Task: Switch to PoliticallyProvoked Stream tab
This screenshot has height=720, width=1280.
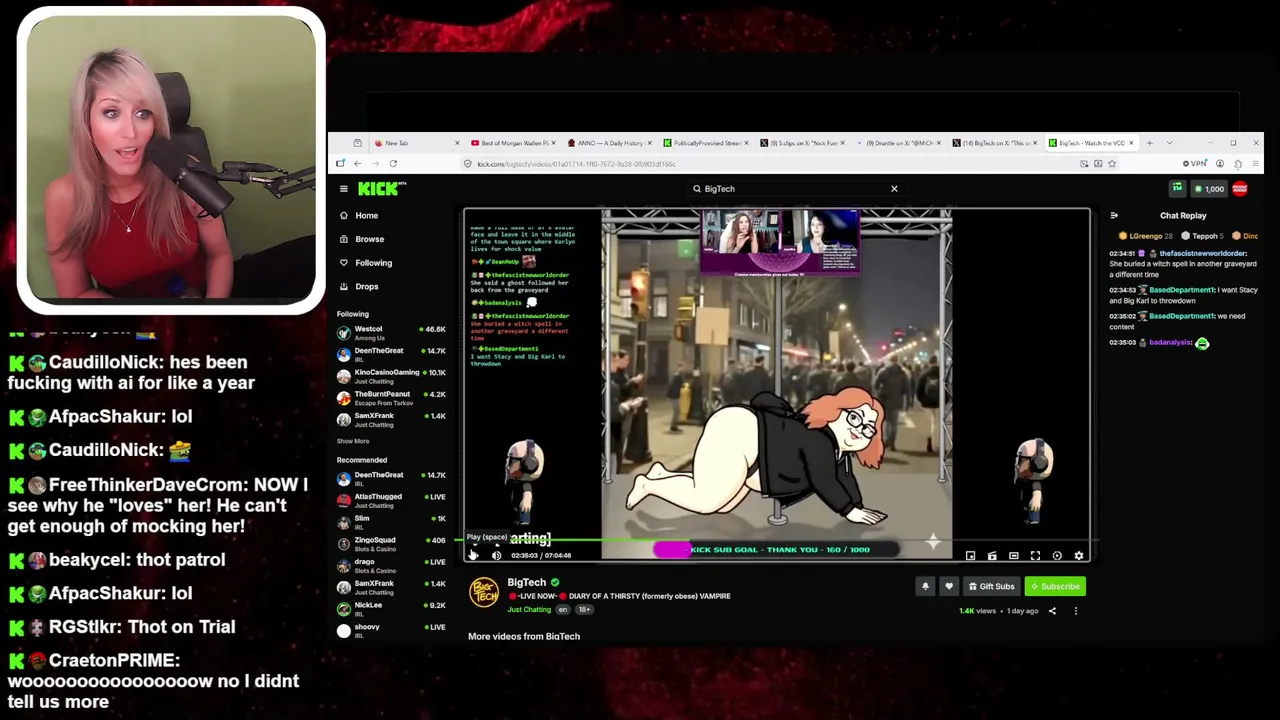Action: pyautogui.click(x=707, y=143)
